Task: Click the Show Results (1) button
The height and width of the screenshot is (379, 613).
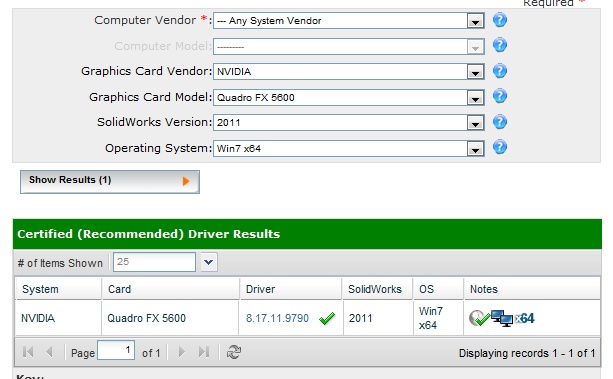Action: [110, 181]
